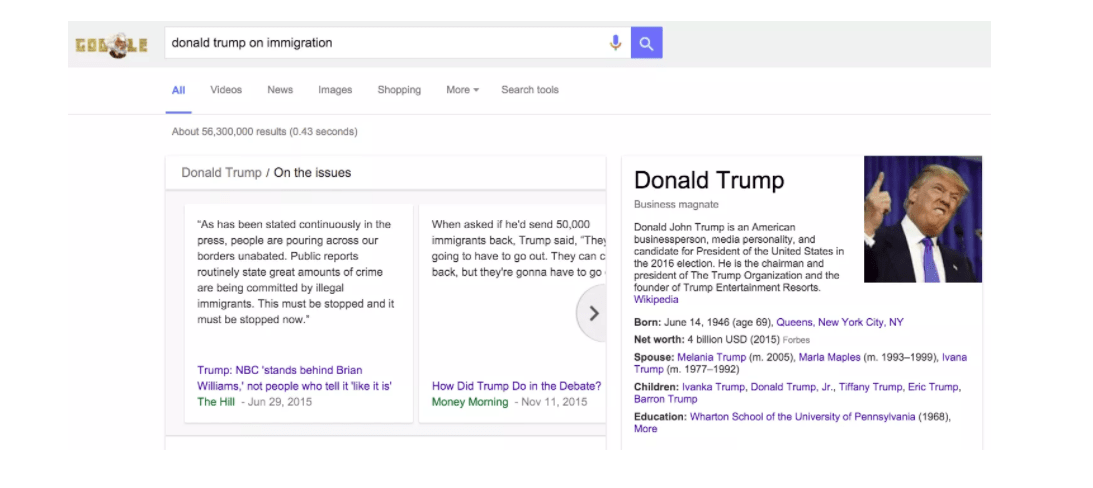1093x488 pixels.
Task: Click inside the search query field
Action: pos(385,43)
